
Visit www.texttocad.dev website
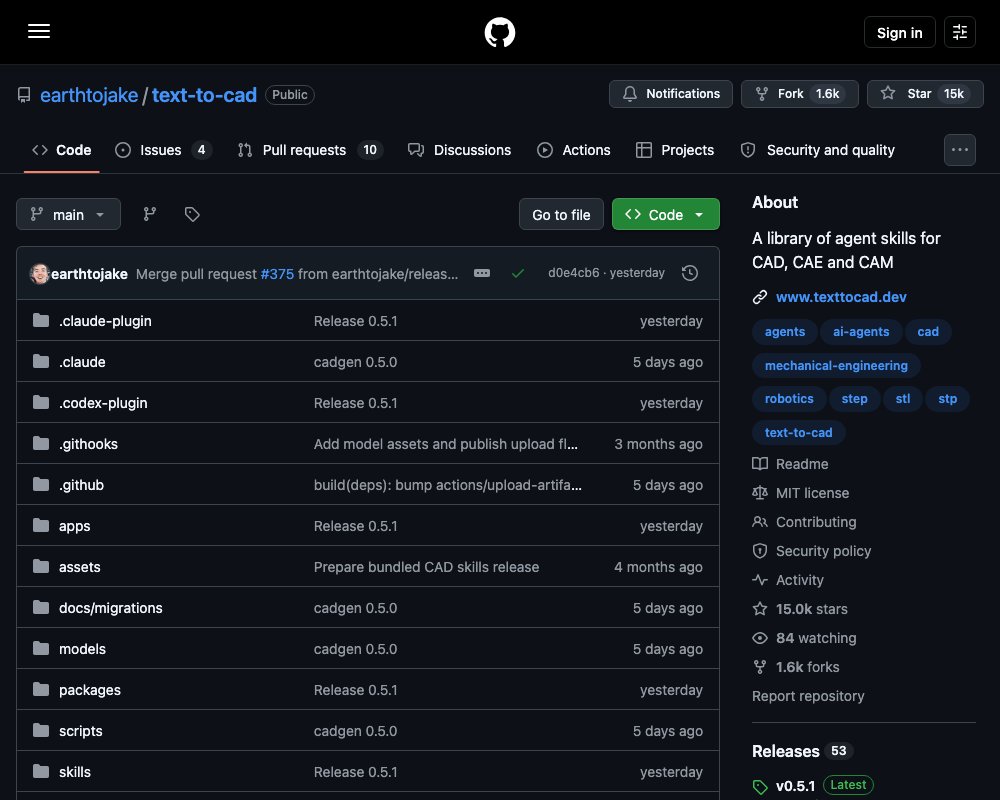pyautogui.click(x=841, y=297)
